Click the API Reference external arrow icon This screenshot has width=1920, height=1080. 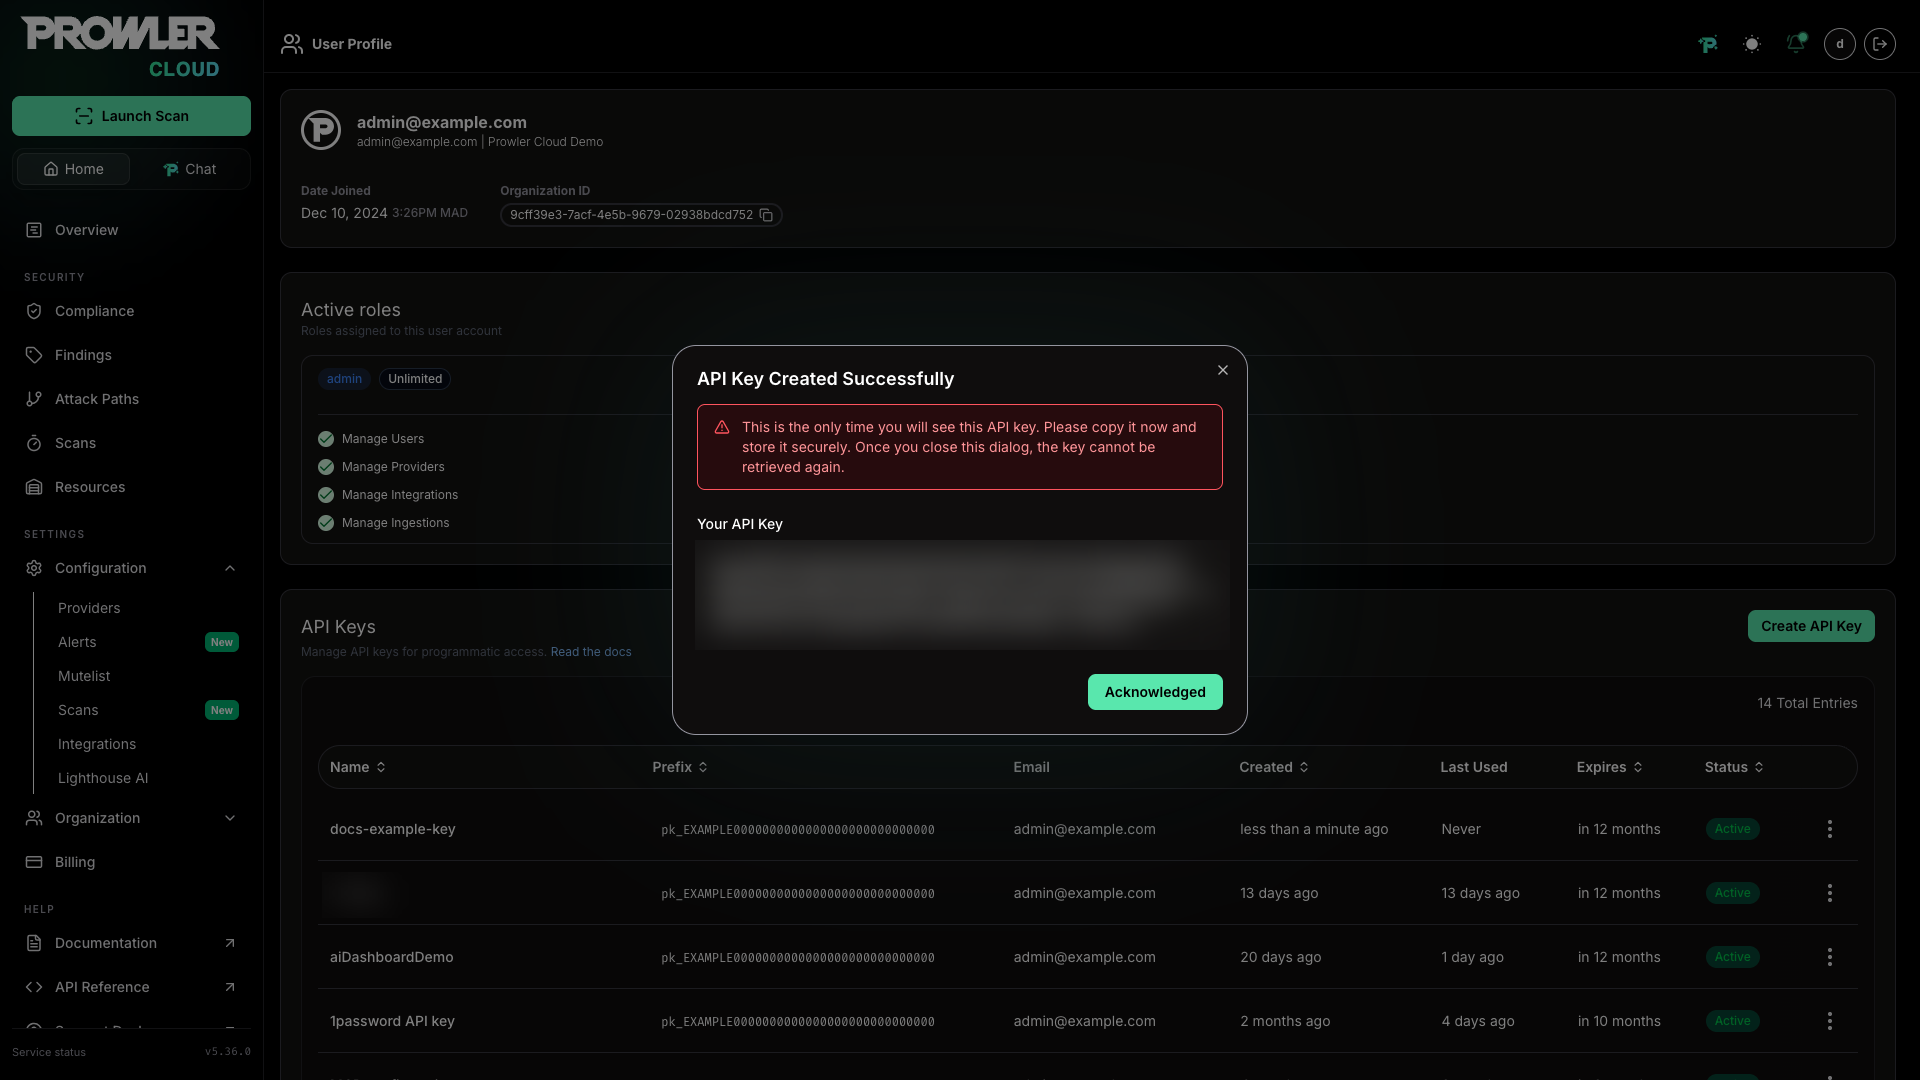(230, 987)
